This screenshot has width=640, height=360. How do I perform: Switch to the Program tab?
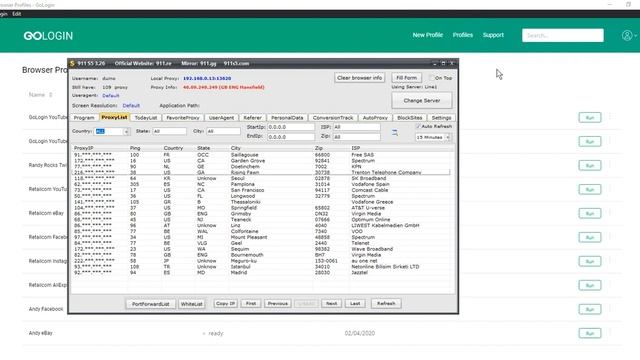[x=84, y=118]
